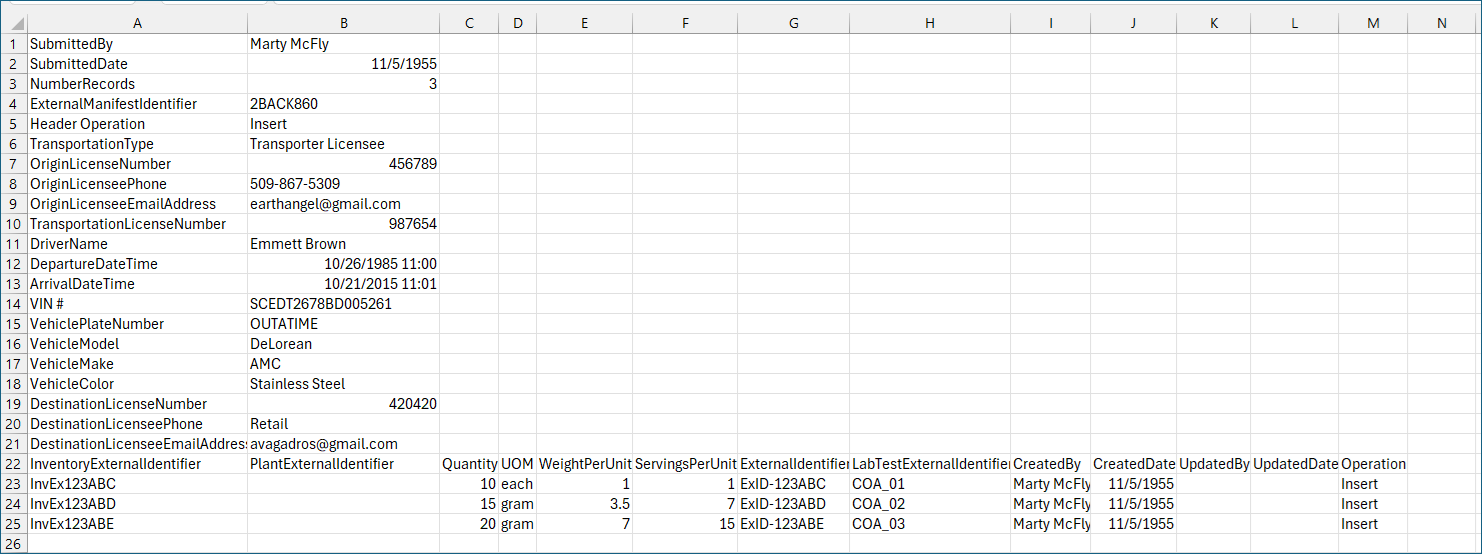The height and width of the screenshot is (554, 1482).
Task: Click weight 3.5 in row 24
Action: [585, 504]
